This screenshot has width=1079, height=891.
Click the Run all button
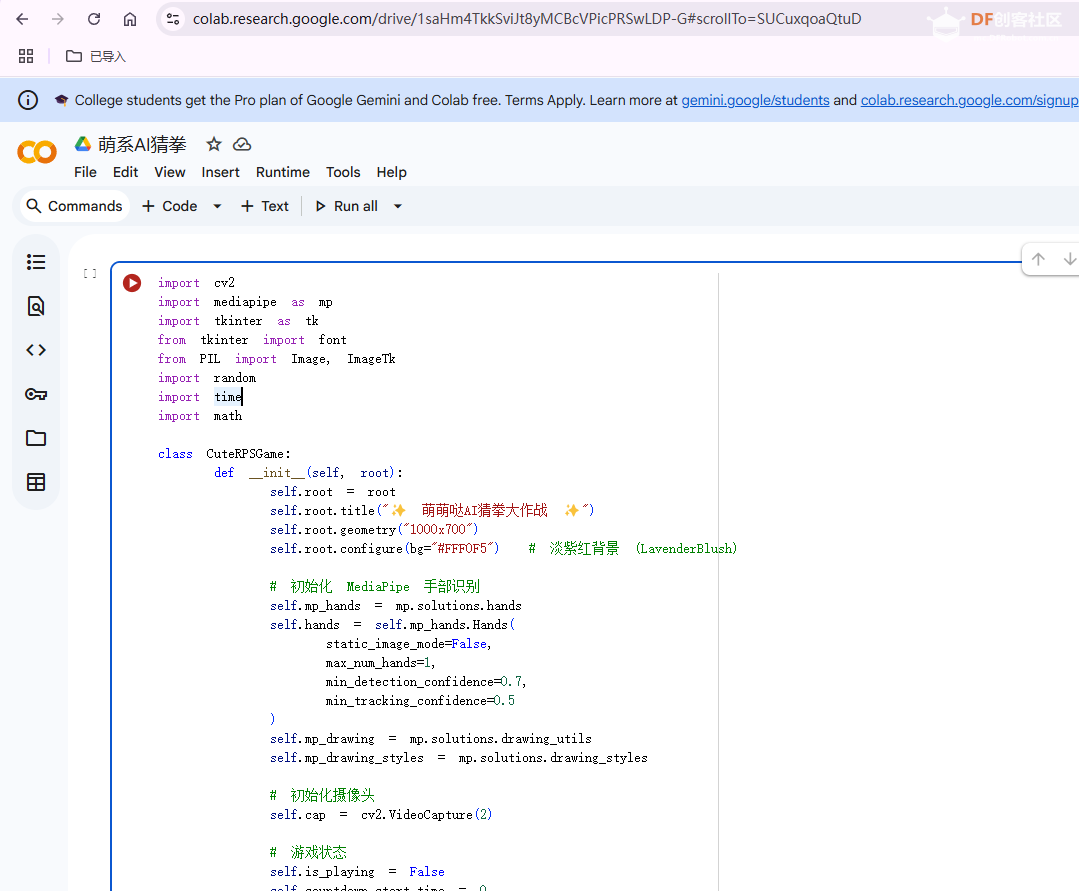(346, 206)
